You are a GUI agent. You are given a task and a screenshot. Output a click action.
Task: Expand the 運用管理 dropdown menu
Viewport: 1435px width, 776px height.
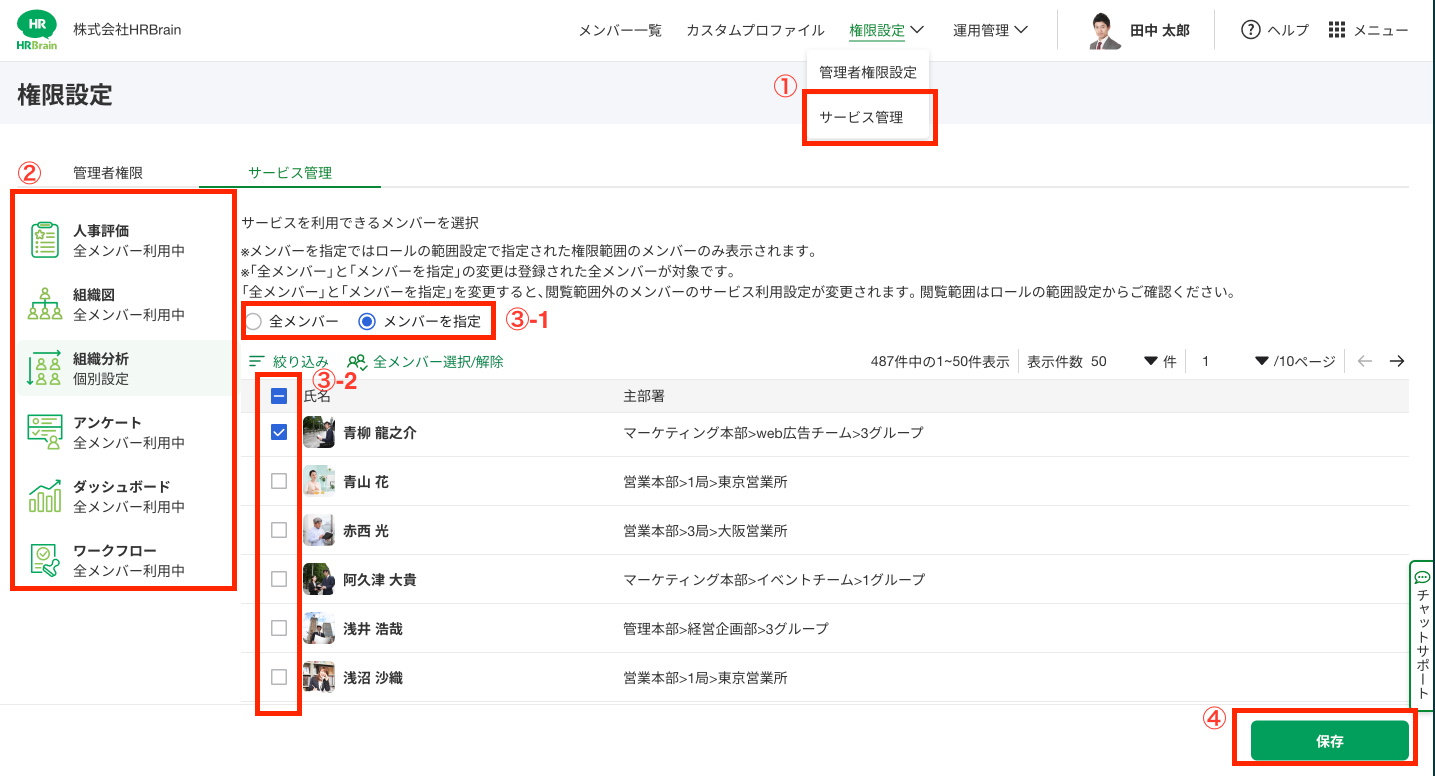click(x=990, y=30)
